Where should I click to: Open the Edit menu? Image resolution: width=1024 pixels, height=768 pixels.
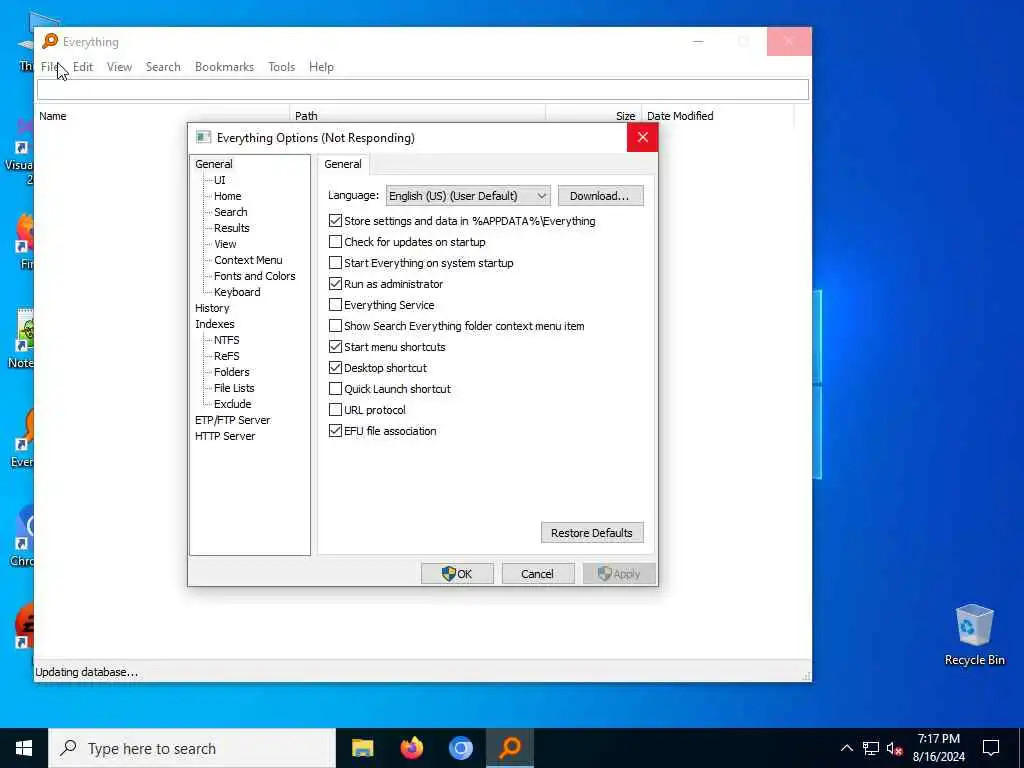83,67
